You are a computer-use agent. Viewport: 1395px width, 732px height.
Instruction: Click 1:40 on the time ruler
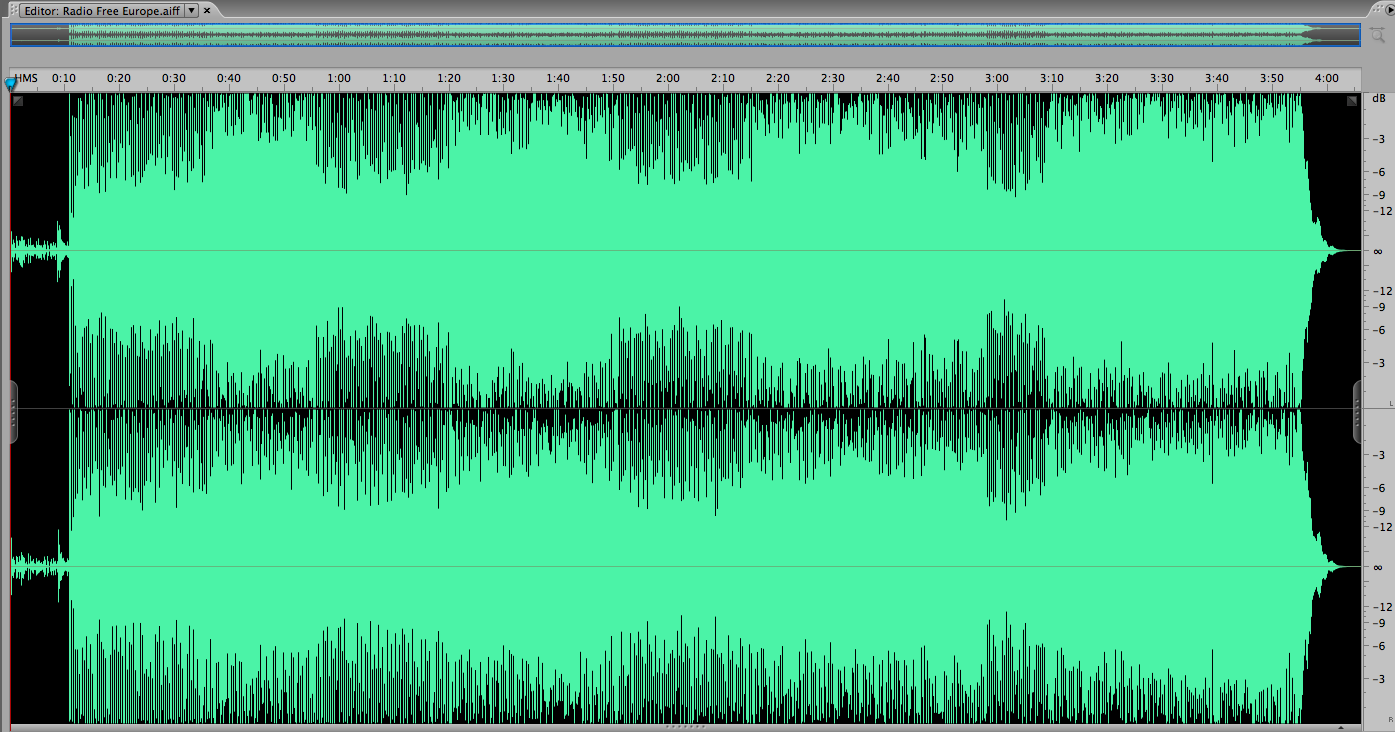pyautogui.click(x=558, y=78)
